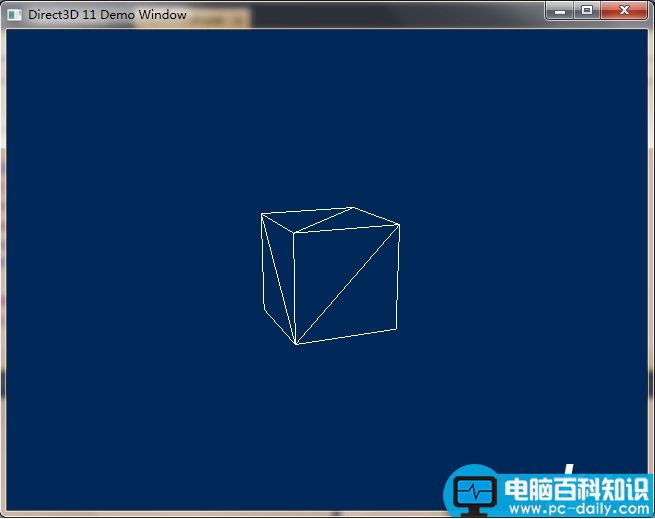This screenshot has width=655, height=519.
Task: Click the front top-left vertex of the cube
Action: [293, 235]
